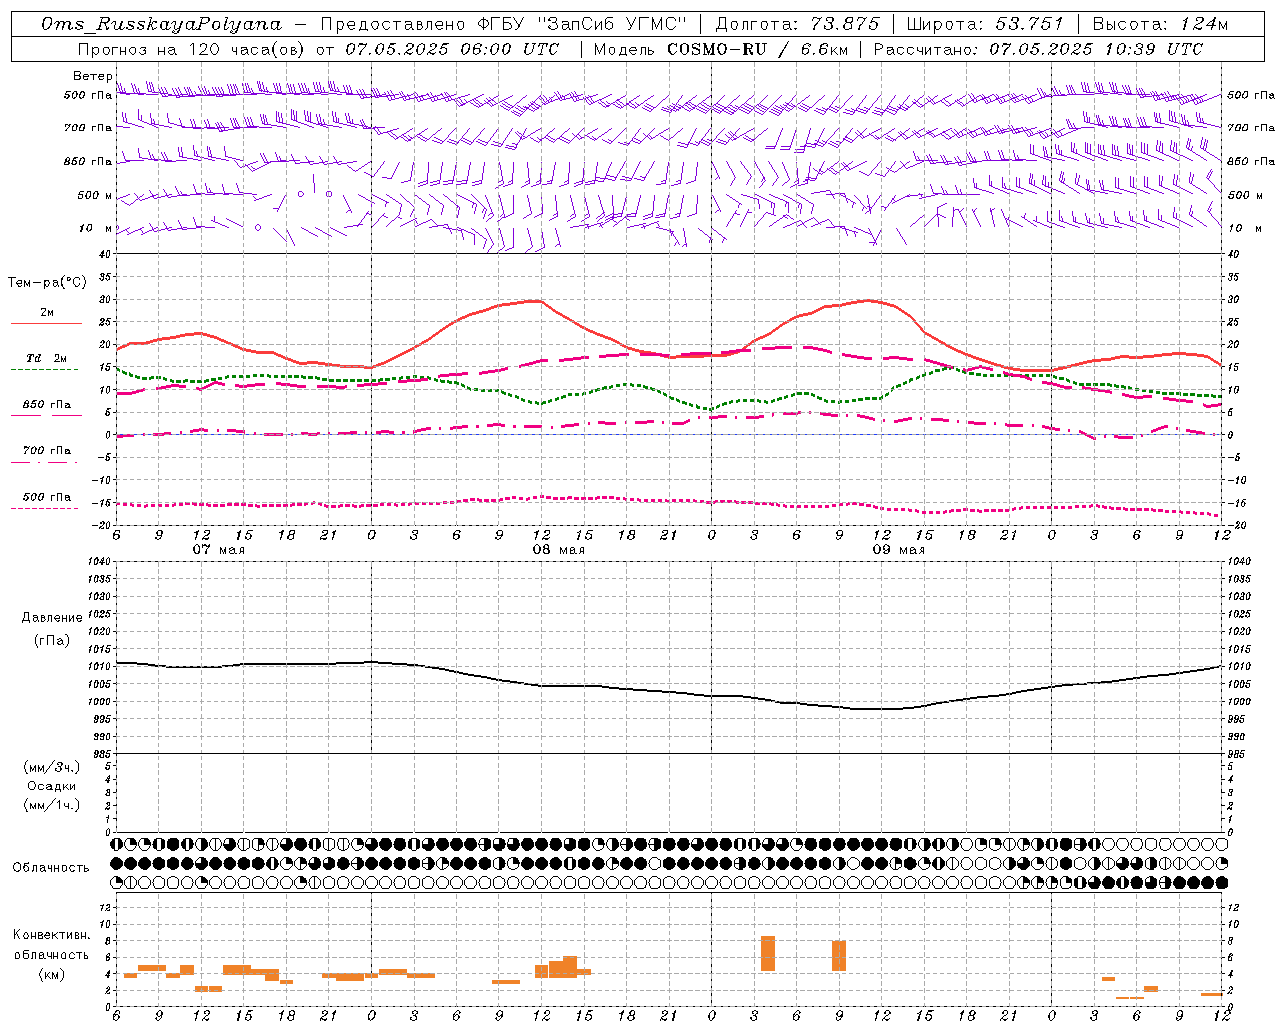Click the orange convective bar near hour 9 on 09 мая
Viewport: 1280px width, 1024px height.
pyautogui.click(x=839, y=955)
